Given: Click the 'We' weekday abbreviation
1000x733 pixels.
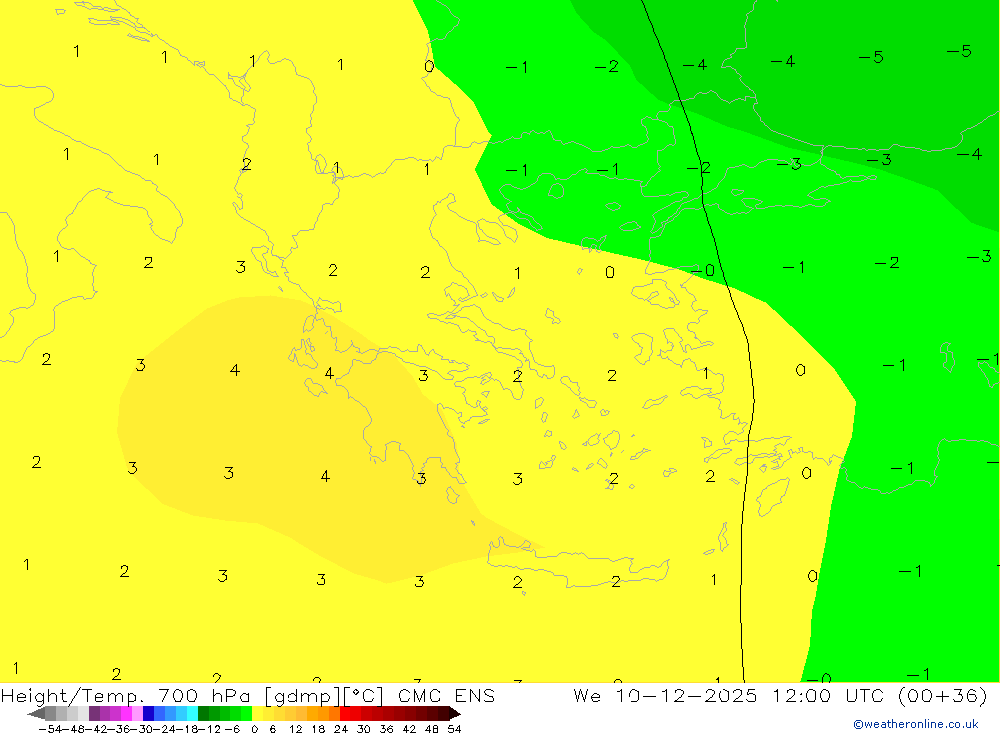Looking at the screenshot, I should click(x=587, y=695).
